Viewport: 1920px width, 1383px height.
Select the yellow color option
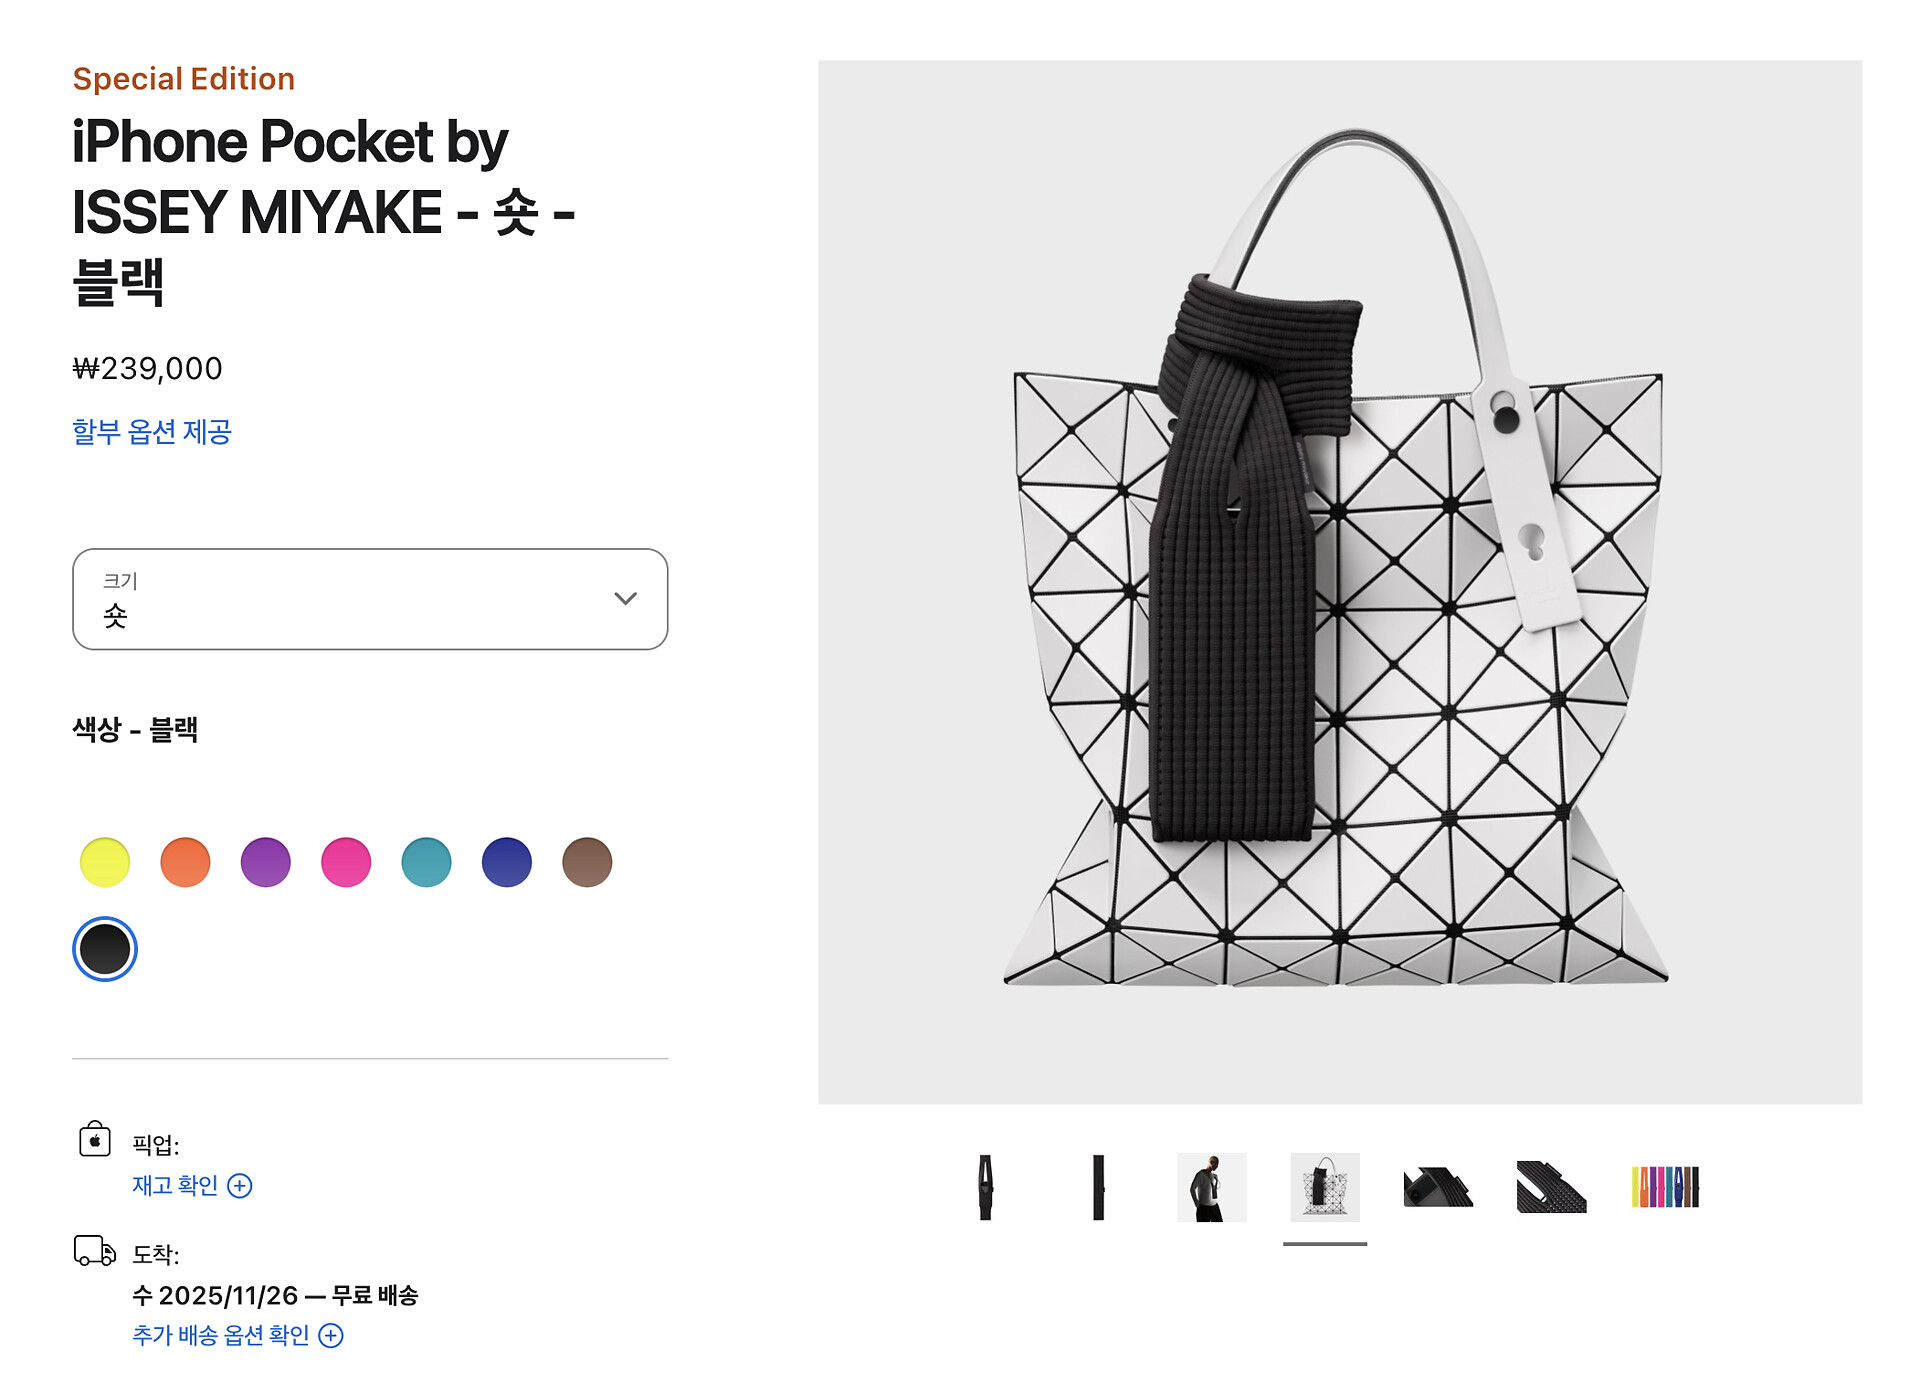105,862
